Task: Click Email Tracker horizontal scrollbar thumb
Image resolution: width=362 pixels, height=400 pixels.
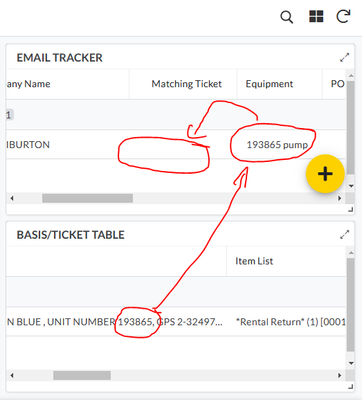Action: click(87, 198)
